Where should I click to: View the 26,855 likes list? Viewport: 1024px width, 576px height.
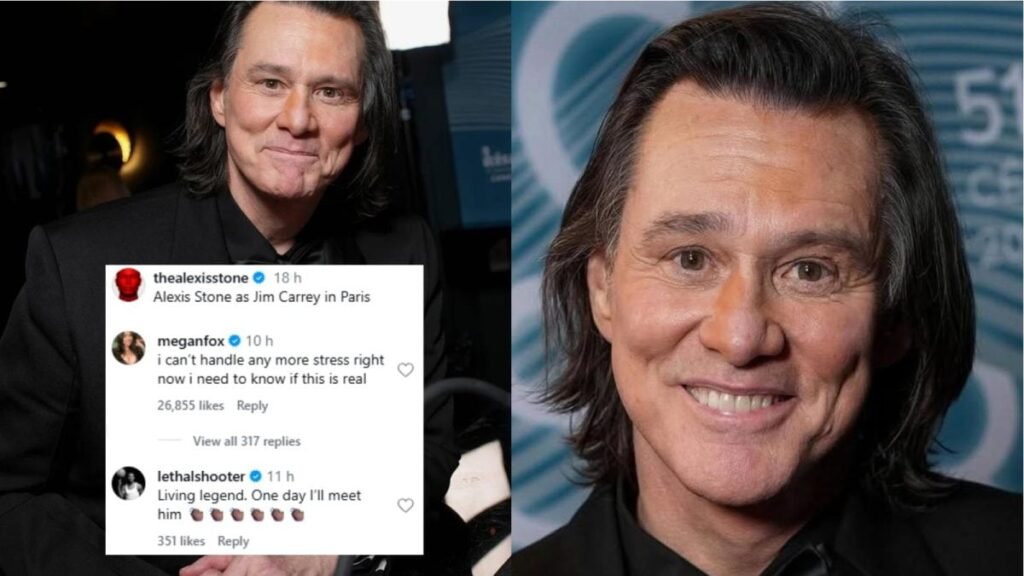click(x=190, y=406)
